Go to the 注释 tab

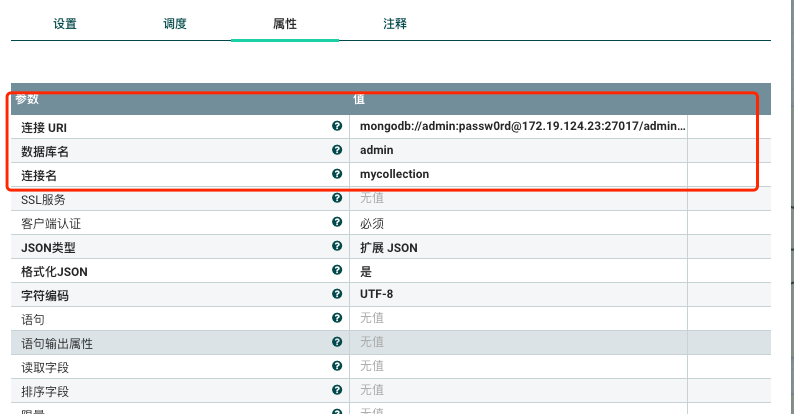coord(394,24)
